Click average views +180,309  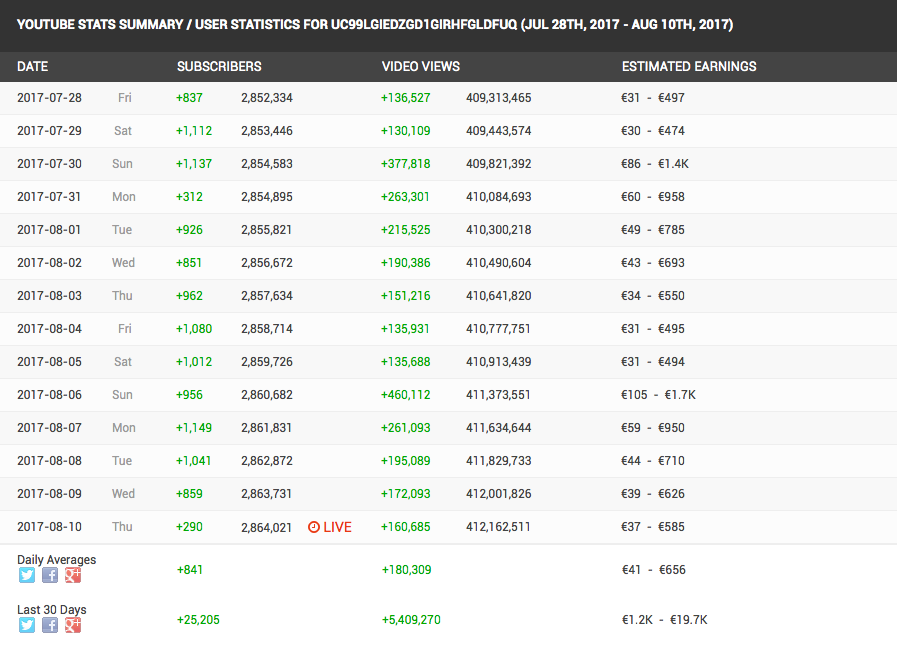[407, 570]
